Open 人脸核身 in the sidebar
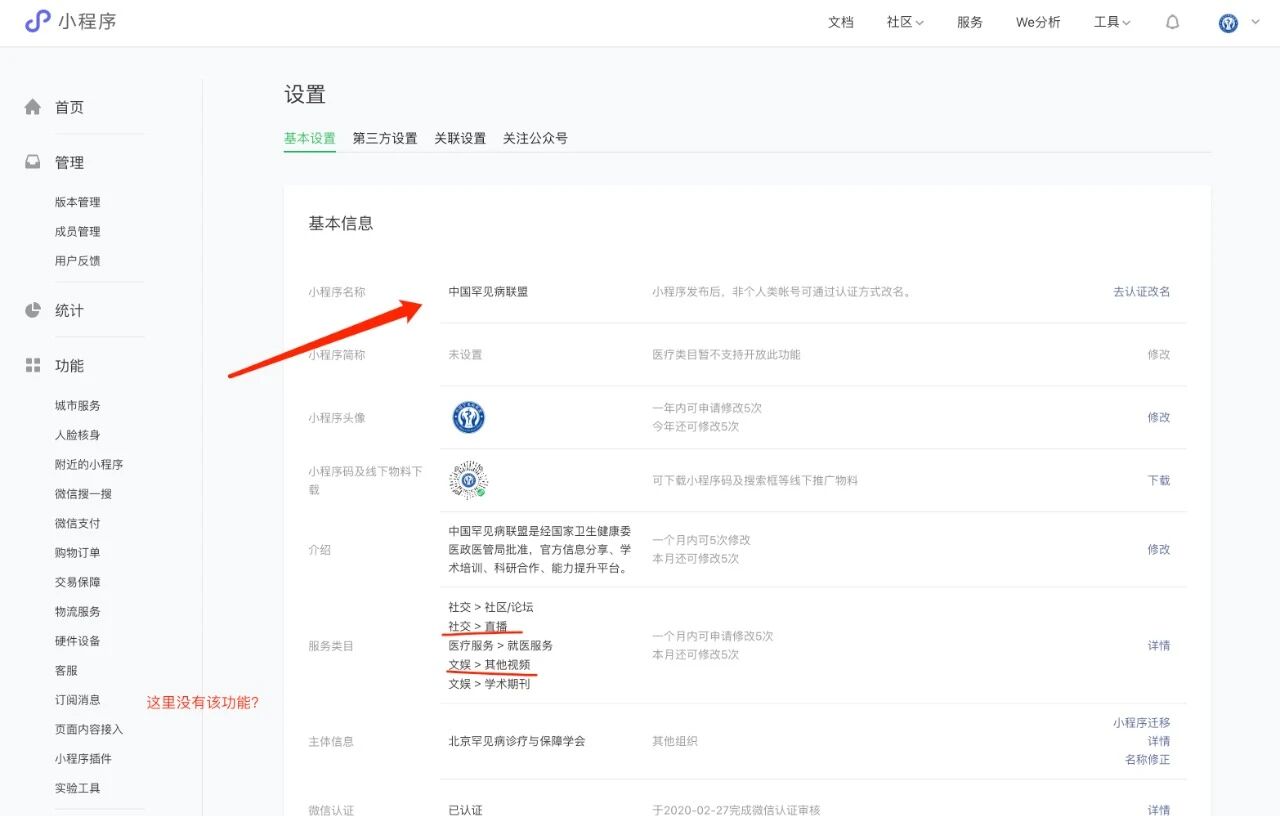Viewport: 1280px width, 816px height. tap(78, 435)
